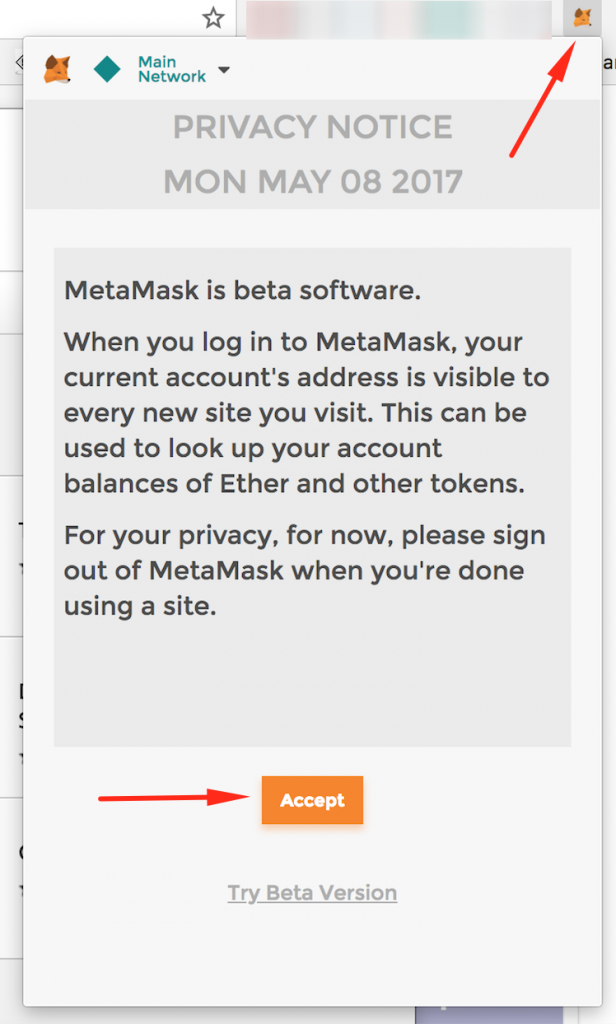The height and width of the screenshot is (1024, 616).
Task: Click the teal diamond network icon
Action: point(107,69)
